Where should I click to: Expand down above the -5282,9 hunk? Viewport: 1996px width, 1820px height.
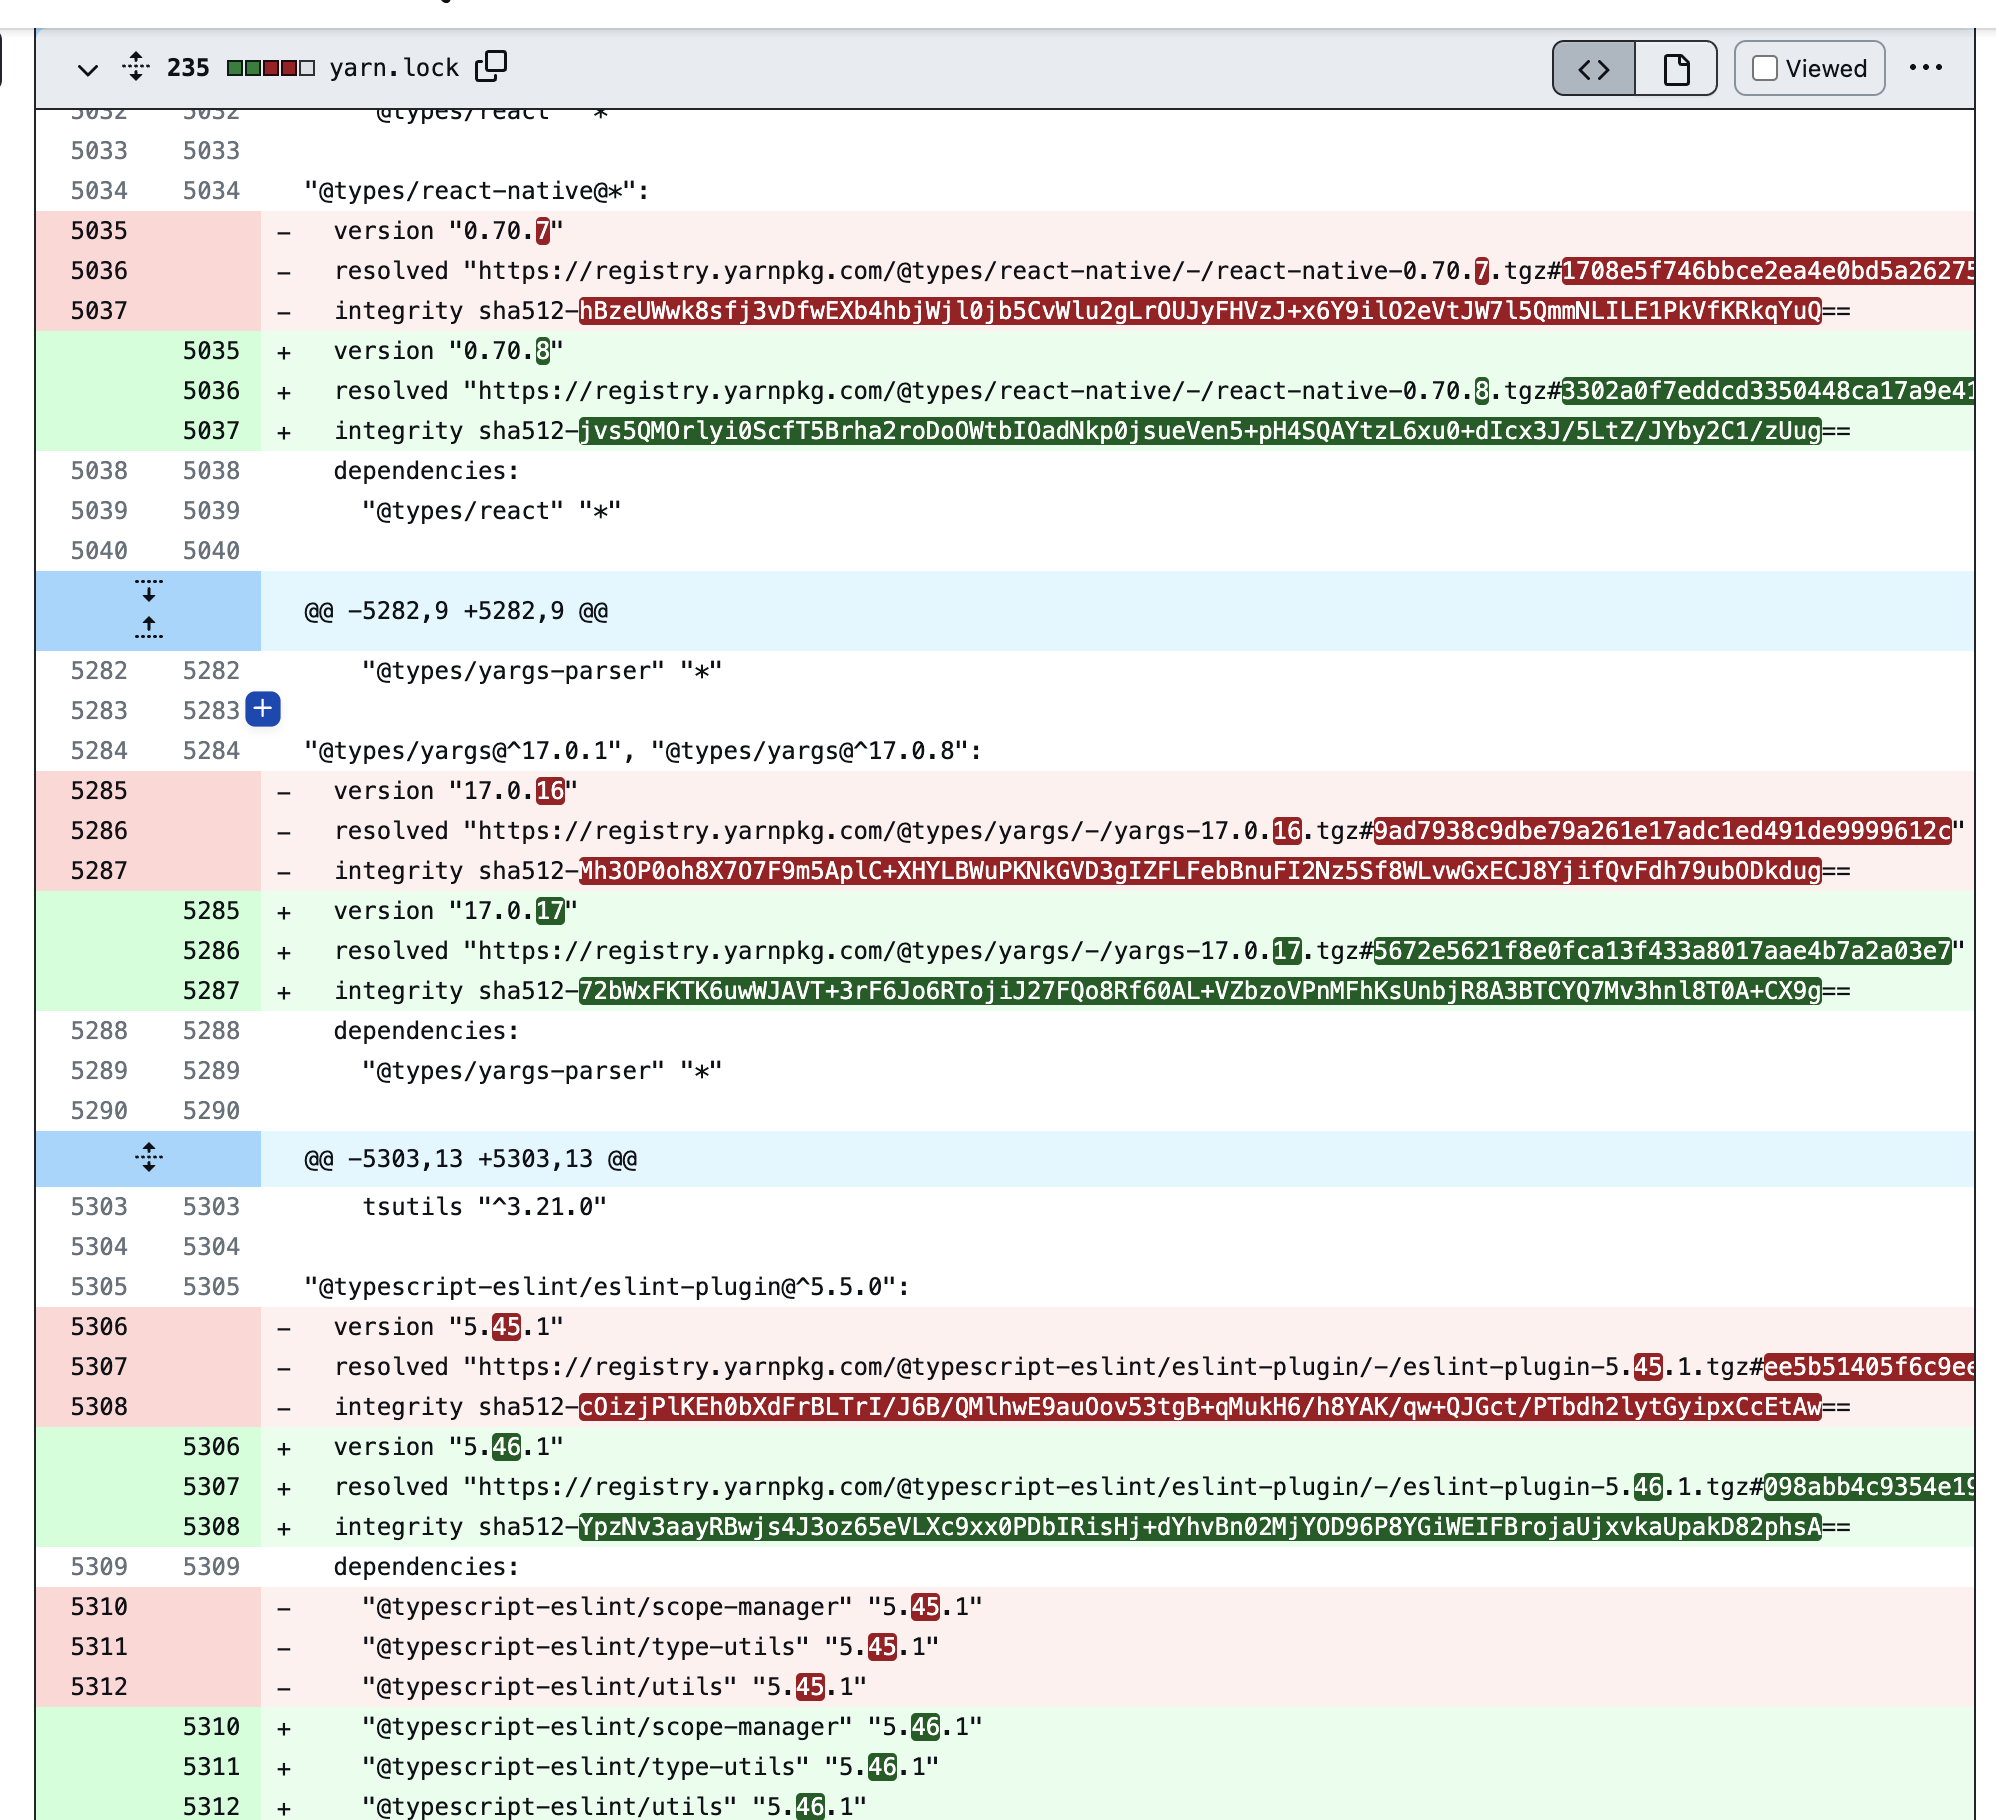149,590
